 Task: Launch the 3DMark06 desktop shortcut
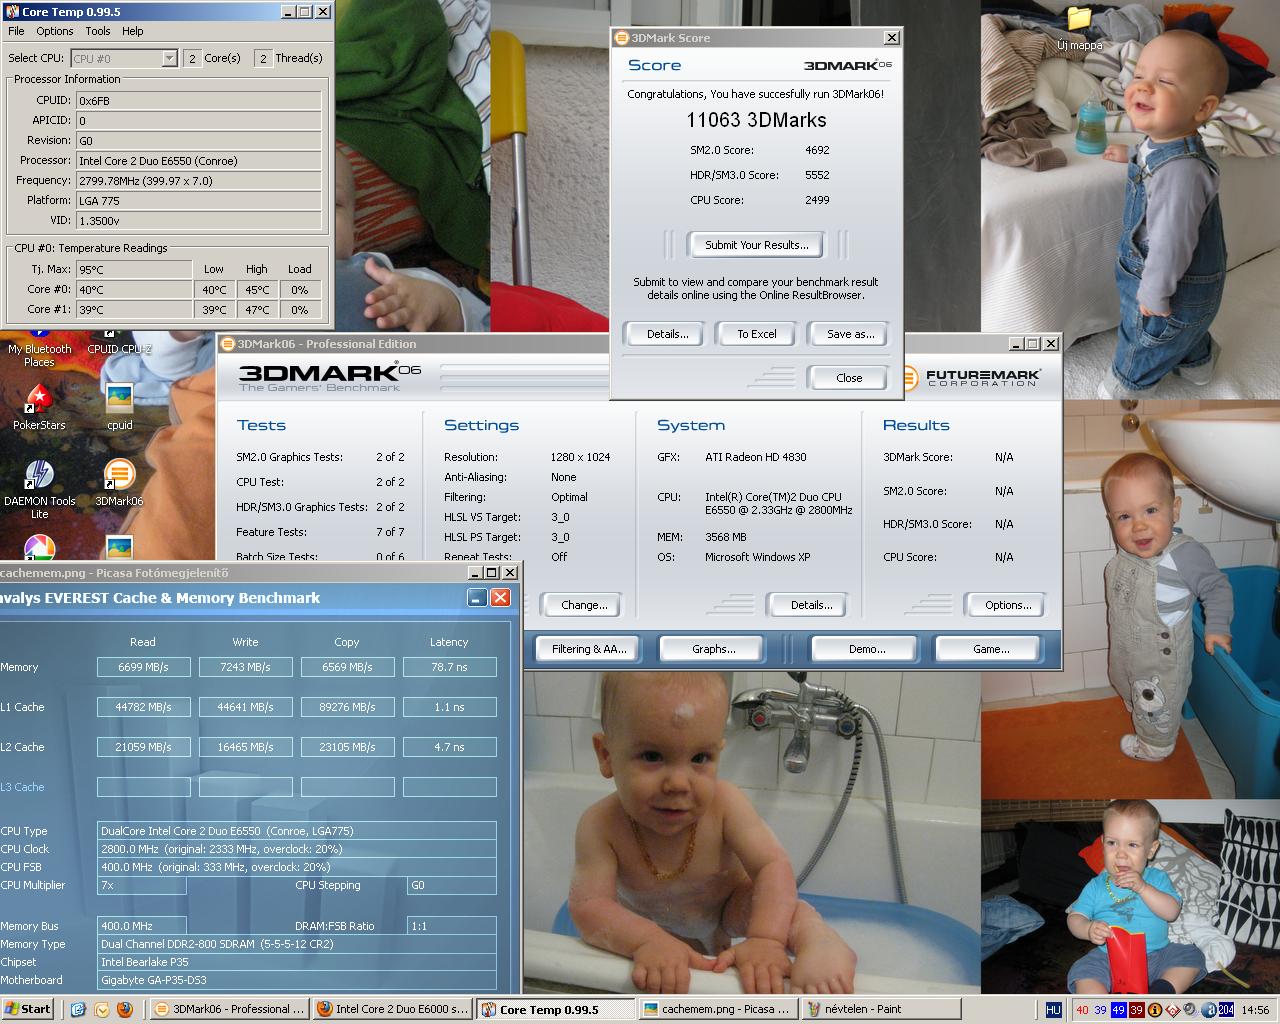pos(119,484)
